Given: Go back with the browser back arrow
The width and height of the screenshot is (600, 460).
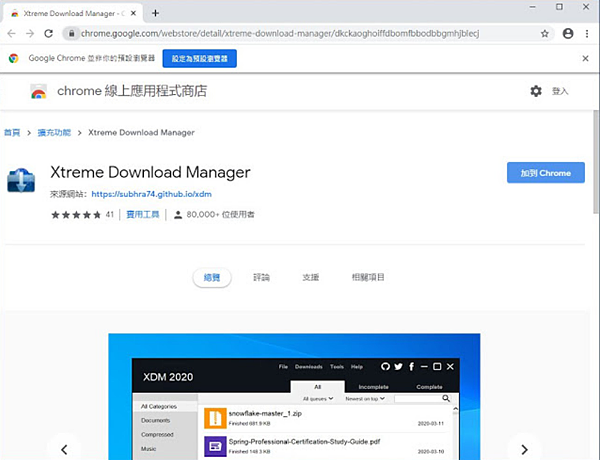Looking at the screenshot, I should tap(11, 34).
